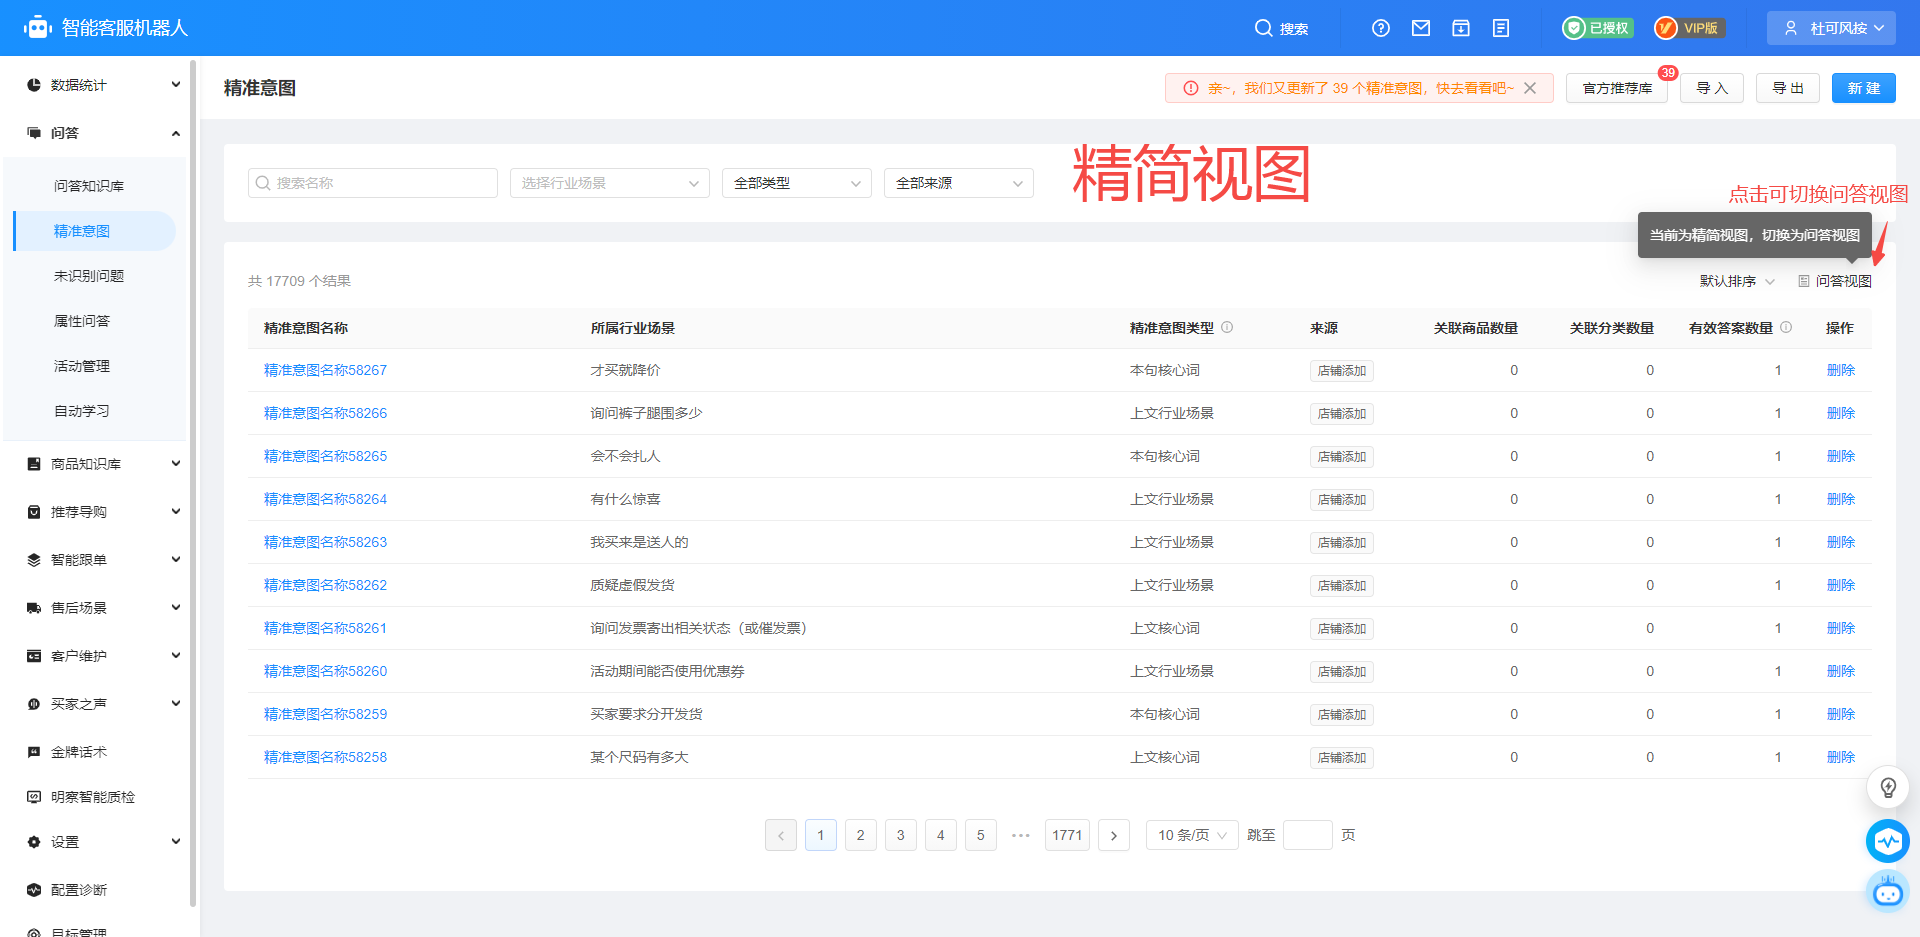Image resolution: width=1920 pixels, height=937 pixels.
Task: Click the download box icon in header
Action: (x=1461, y=28)
